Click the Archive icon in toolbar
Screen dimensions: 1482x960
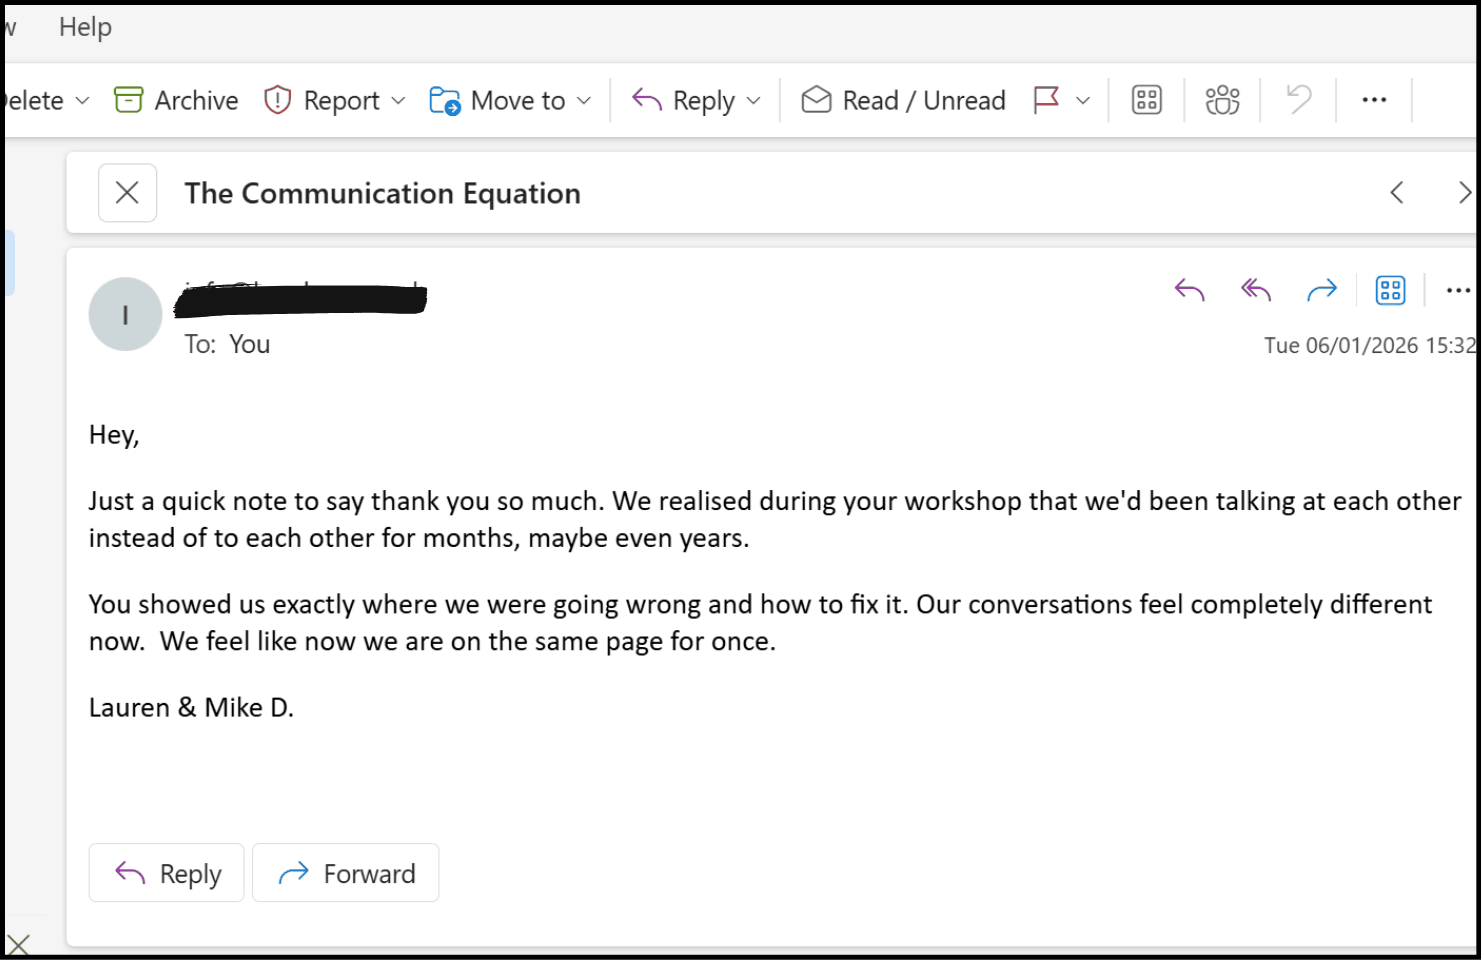[x=129, y=100]
